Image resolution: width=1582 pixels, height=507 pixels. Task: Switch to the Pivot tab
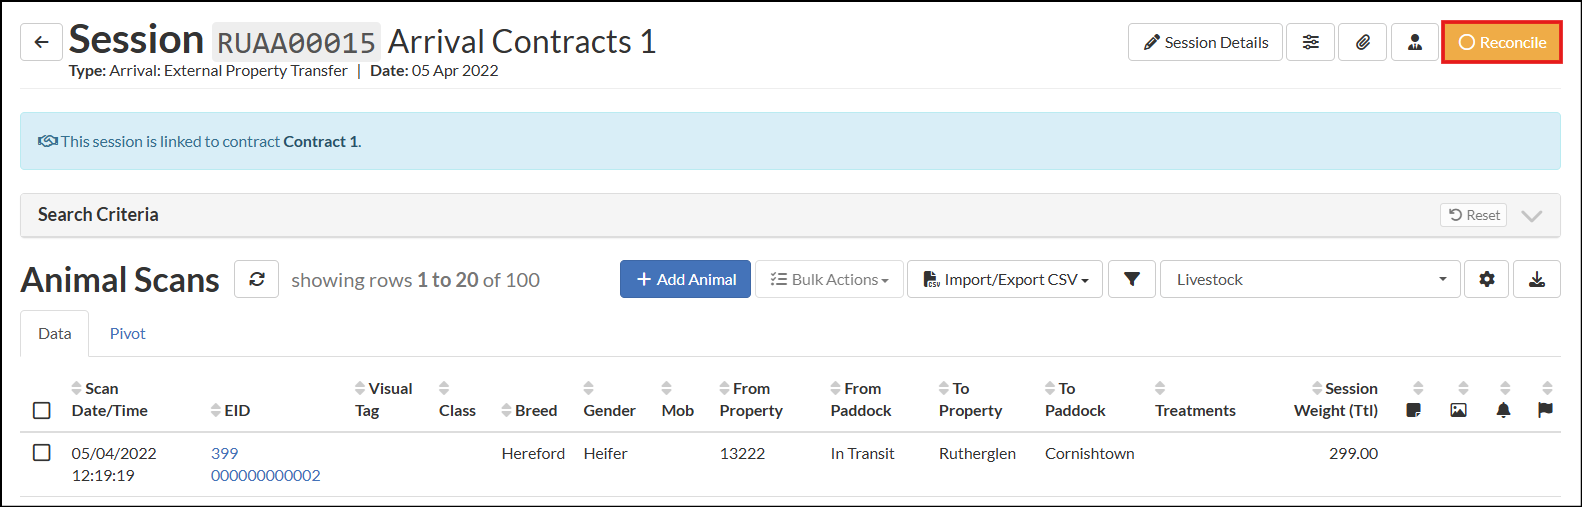tap(127, 333)
